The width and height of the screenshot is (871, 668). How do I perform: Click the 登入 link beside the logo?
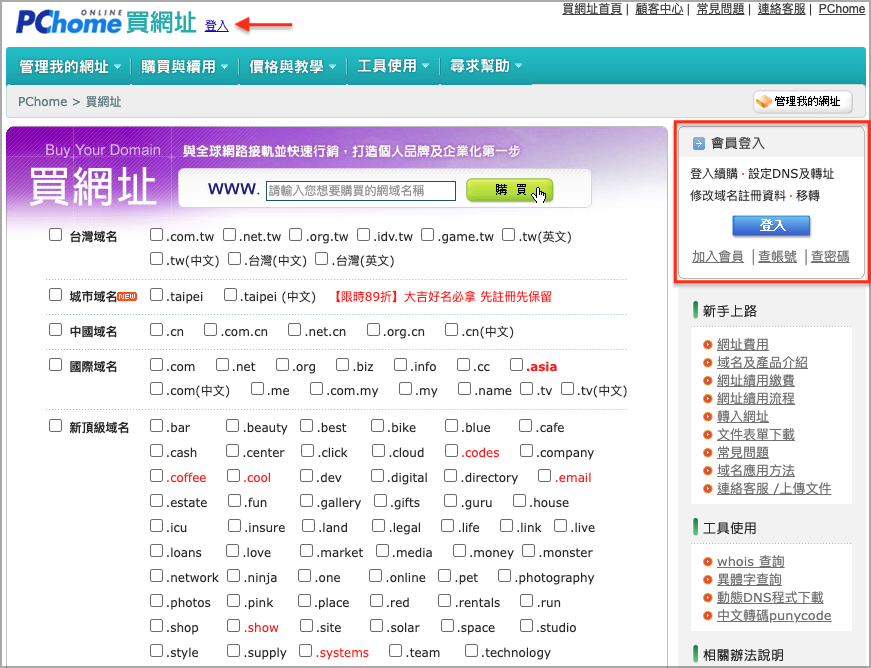tap(217, 26)
